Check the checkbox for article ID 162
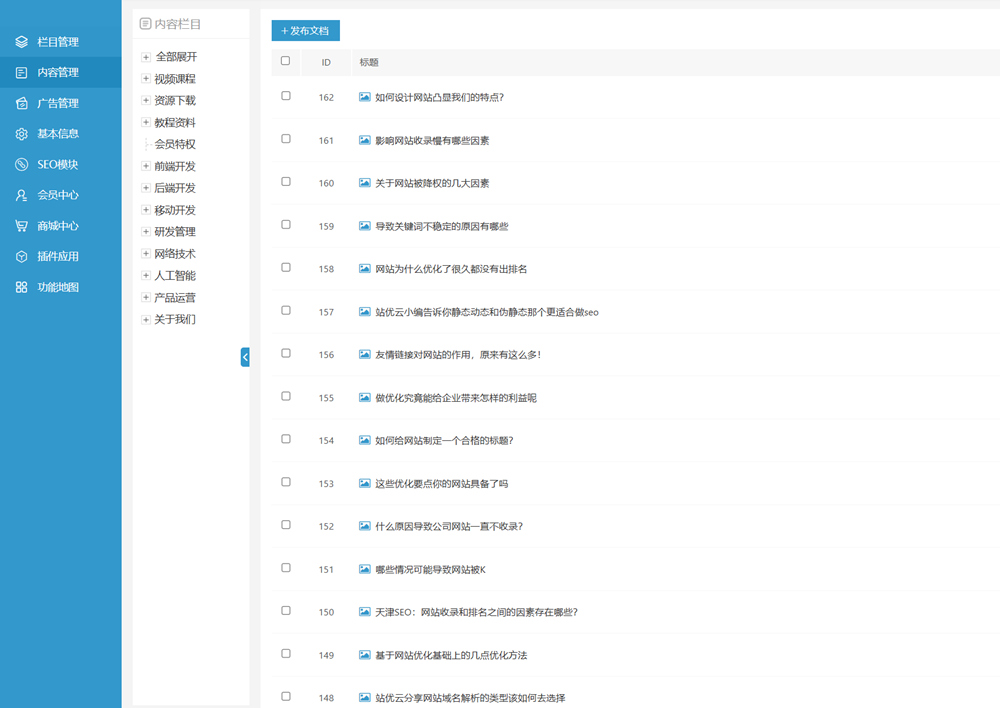 tap(285, 96)
